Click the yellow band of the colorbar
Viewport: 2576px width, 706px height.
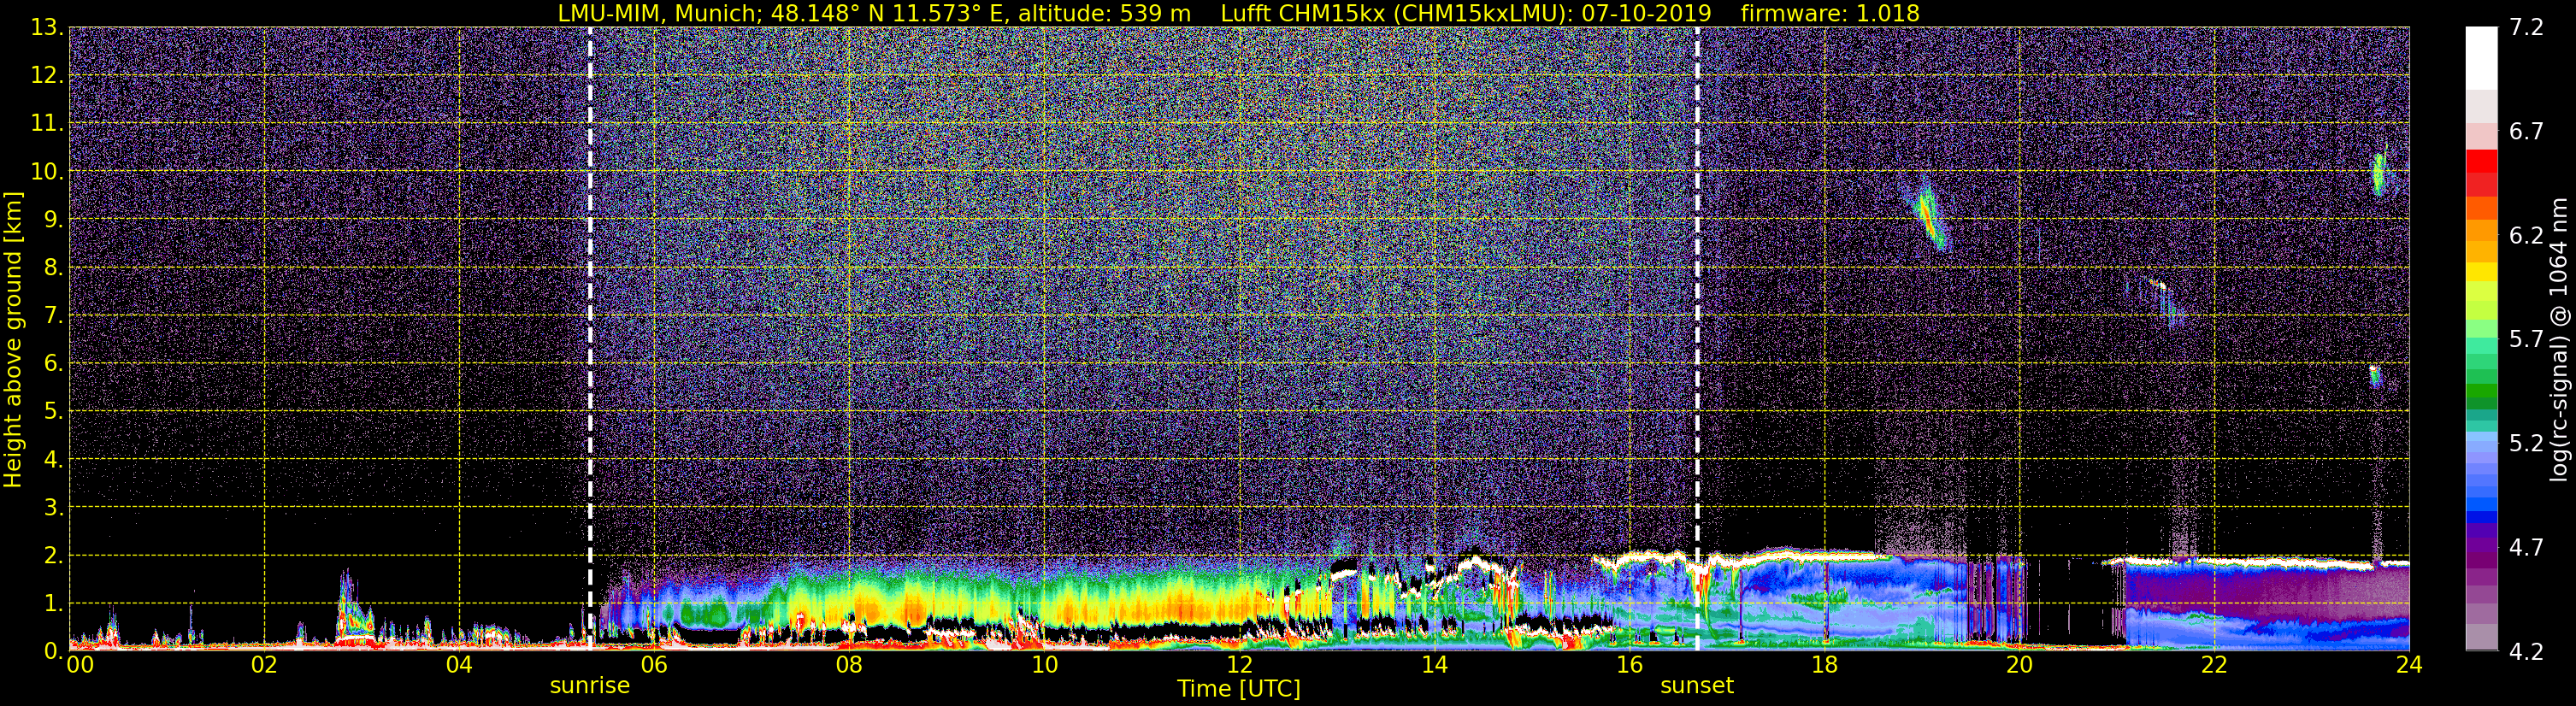point(2481,272)
